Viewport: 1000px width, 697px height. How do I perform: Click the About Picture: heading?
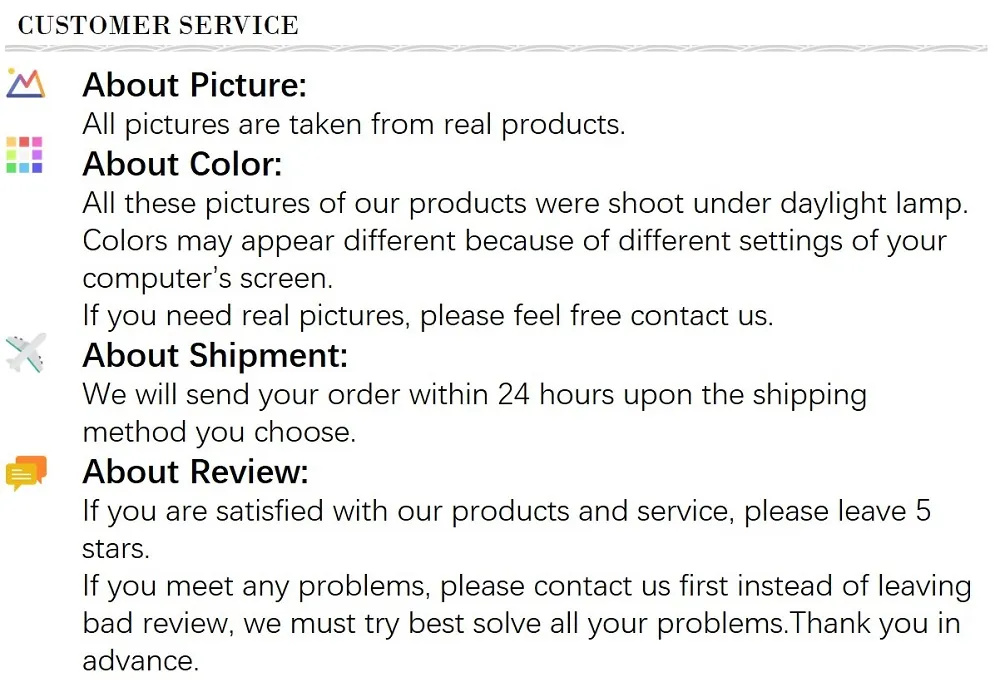pyautogui.click(x=195, y=85)
